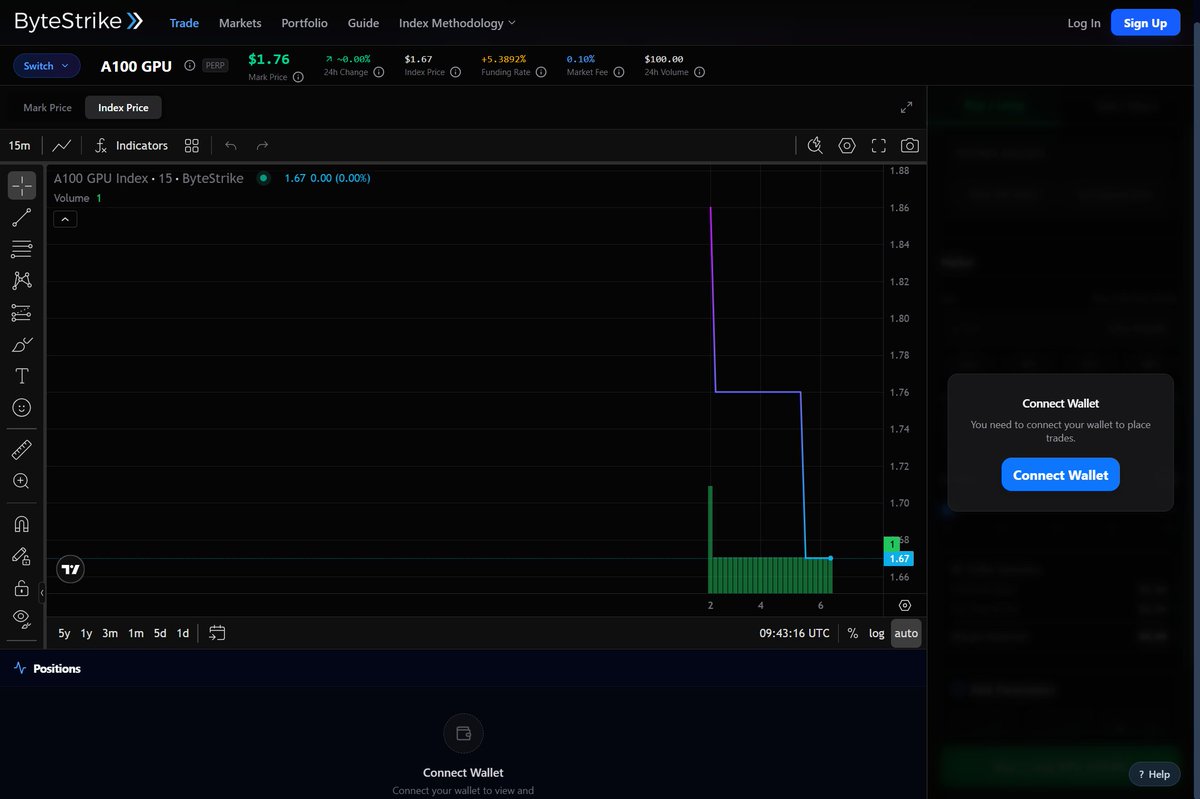Show A100 GPU info tooltip icon
This screenshot has height=799, width=1200.
[190, 66]
